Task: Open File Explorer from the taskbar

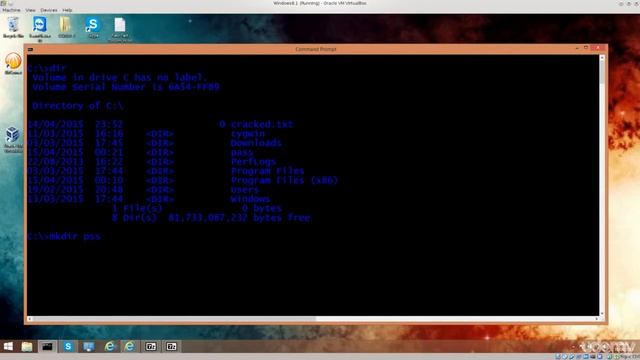Action: [x=27, y=347]
